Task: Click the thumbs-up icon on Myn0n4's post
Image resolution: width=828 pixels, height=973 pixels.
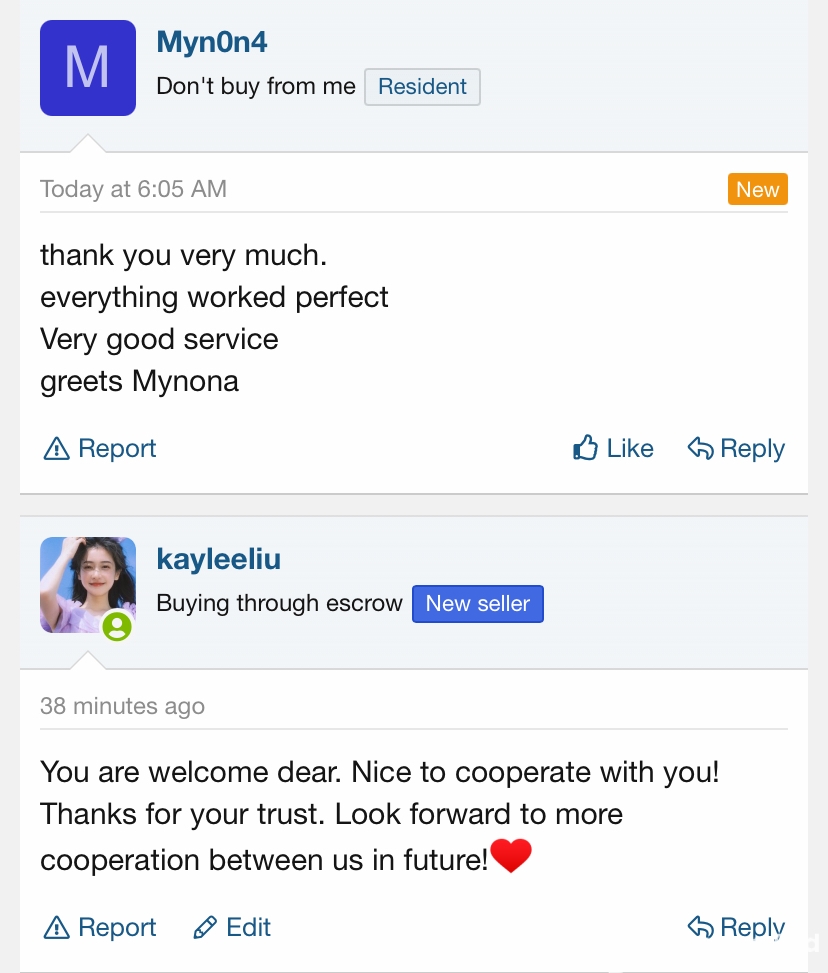Action: click(585, 447)
